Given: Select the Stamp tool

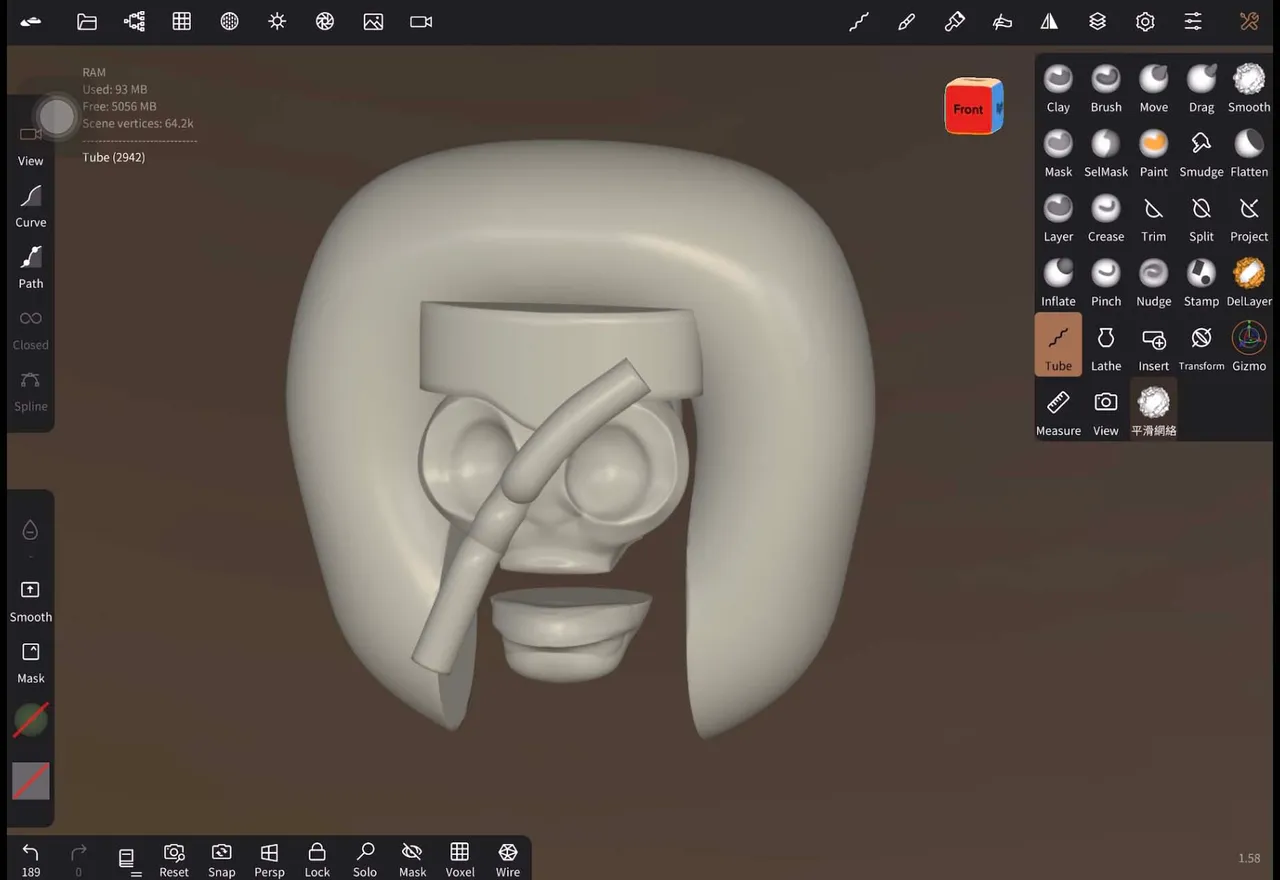Looking at the screenshot, I should pyautogui.click(x=1201, y=282).
